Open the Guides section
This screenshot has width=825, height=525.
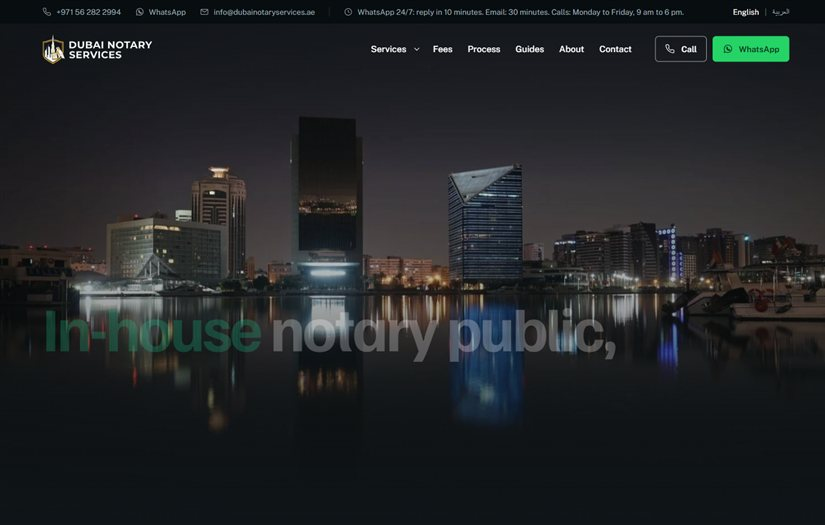[529, 49]
